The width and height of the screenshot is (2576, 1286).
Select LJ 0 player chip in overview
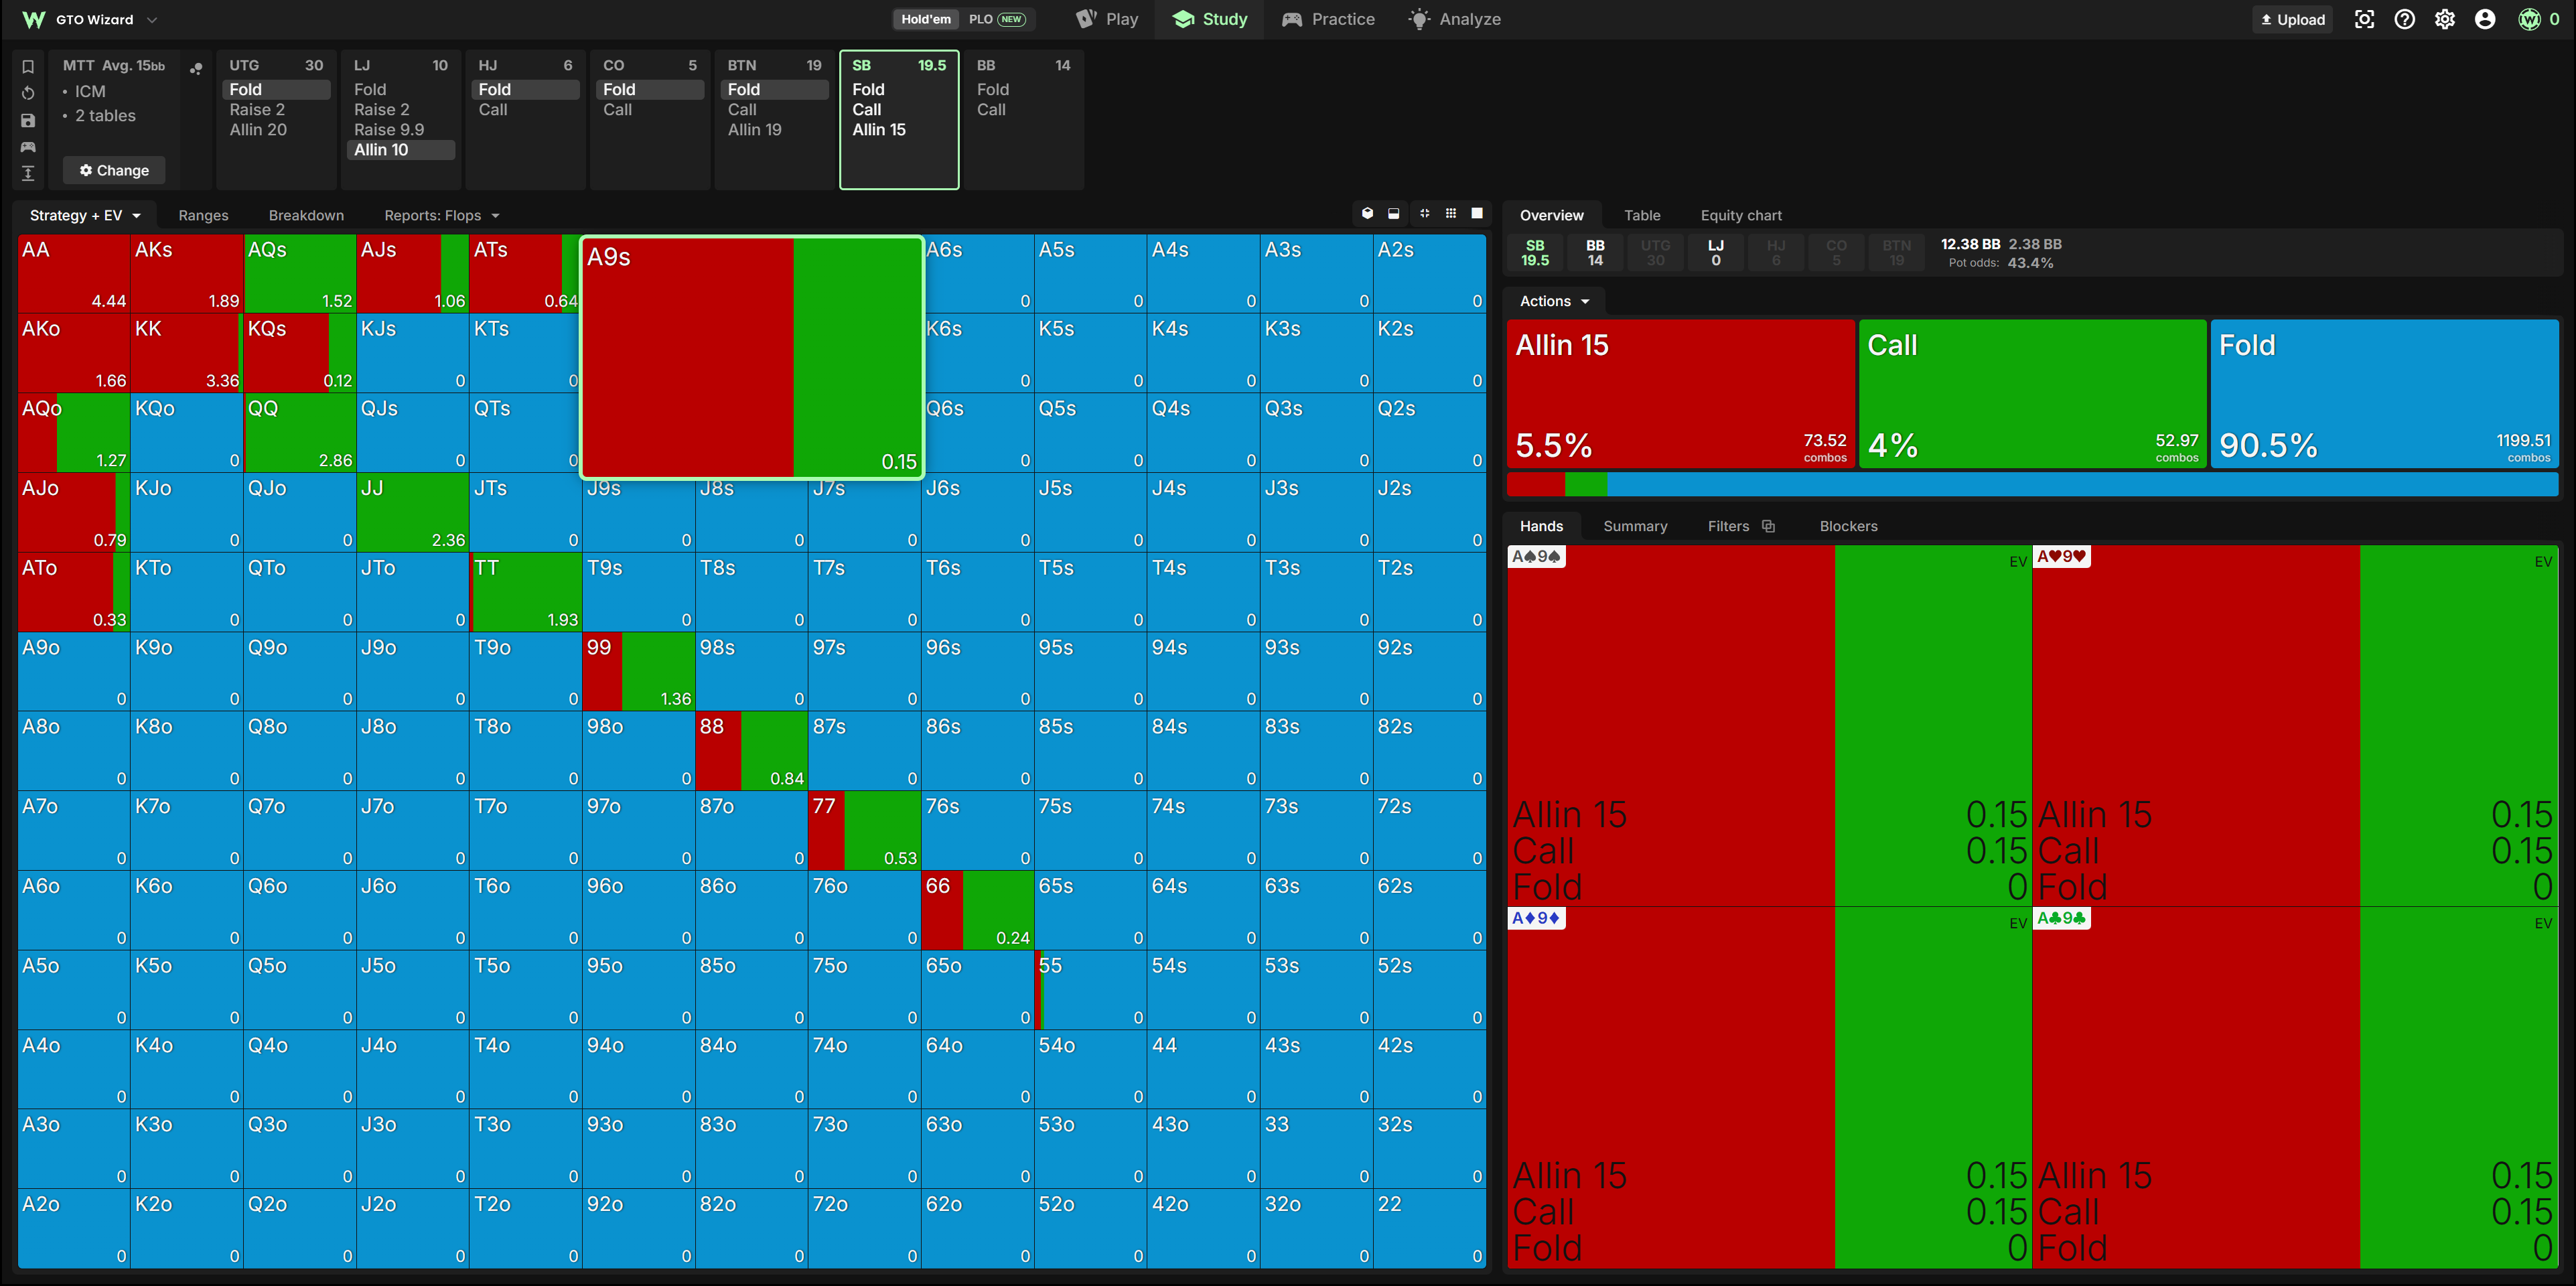(1716, 252)
